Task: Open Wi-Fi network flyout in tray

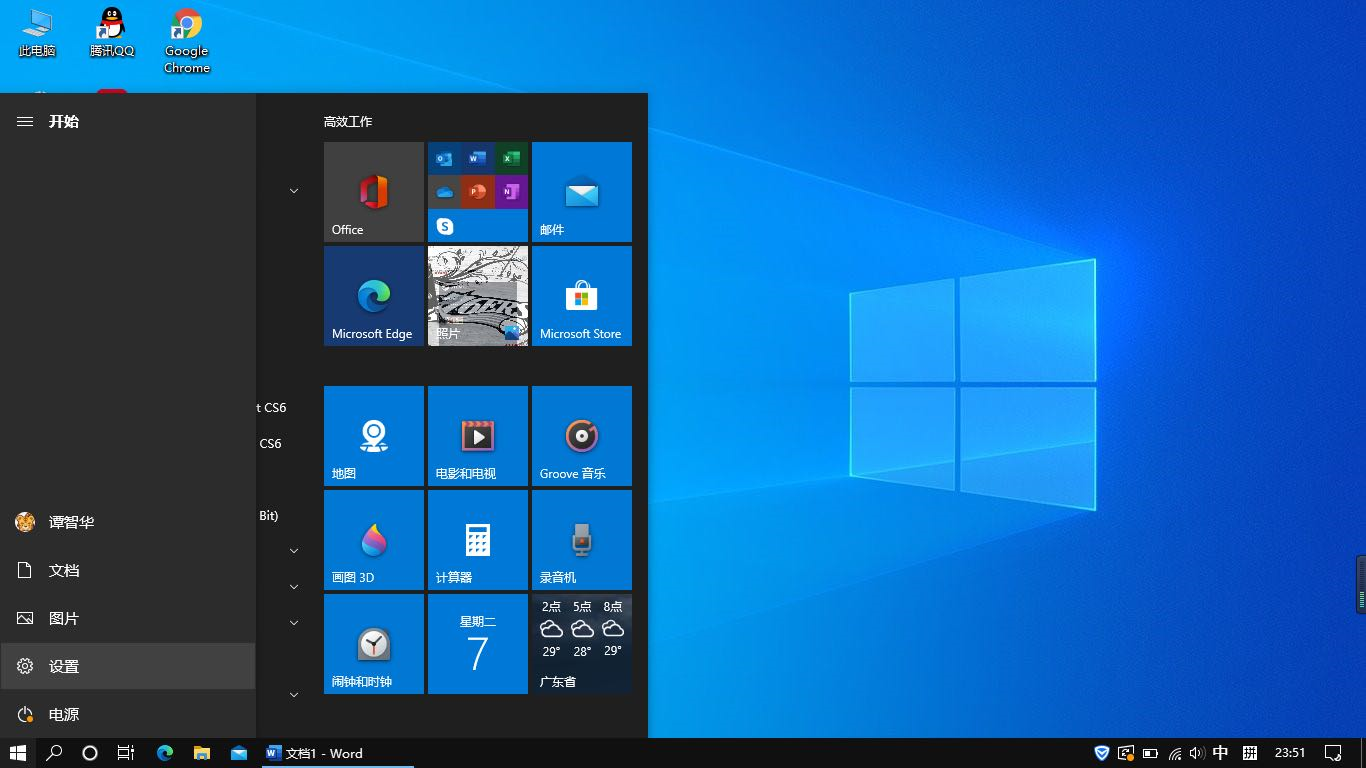Action: click(x=1175, y=753)
